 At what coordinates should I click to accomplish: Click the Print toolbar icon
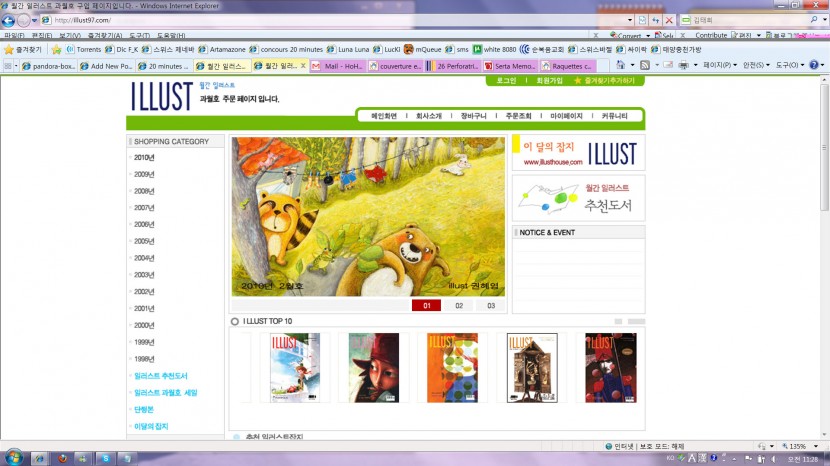point(684,65)
